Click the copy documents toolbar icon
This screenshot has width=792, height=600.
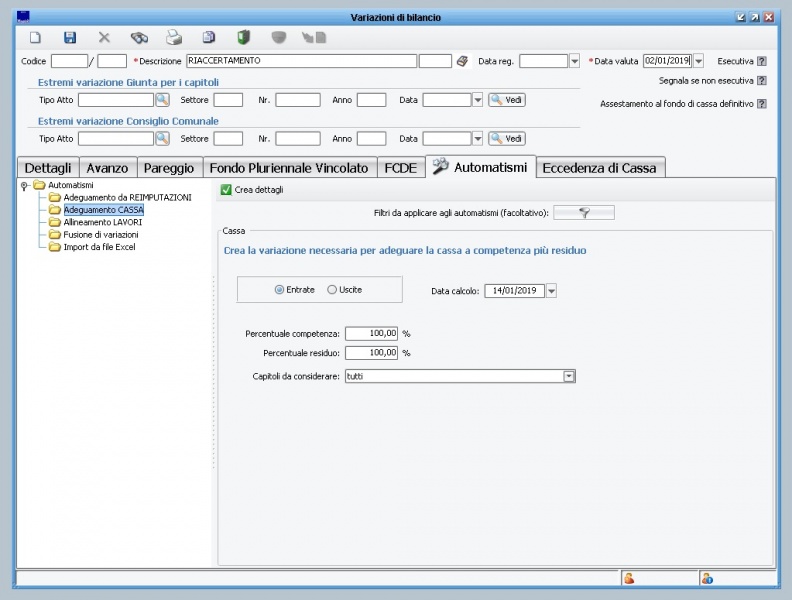(209, 38)
